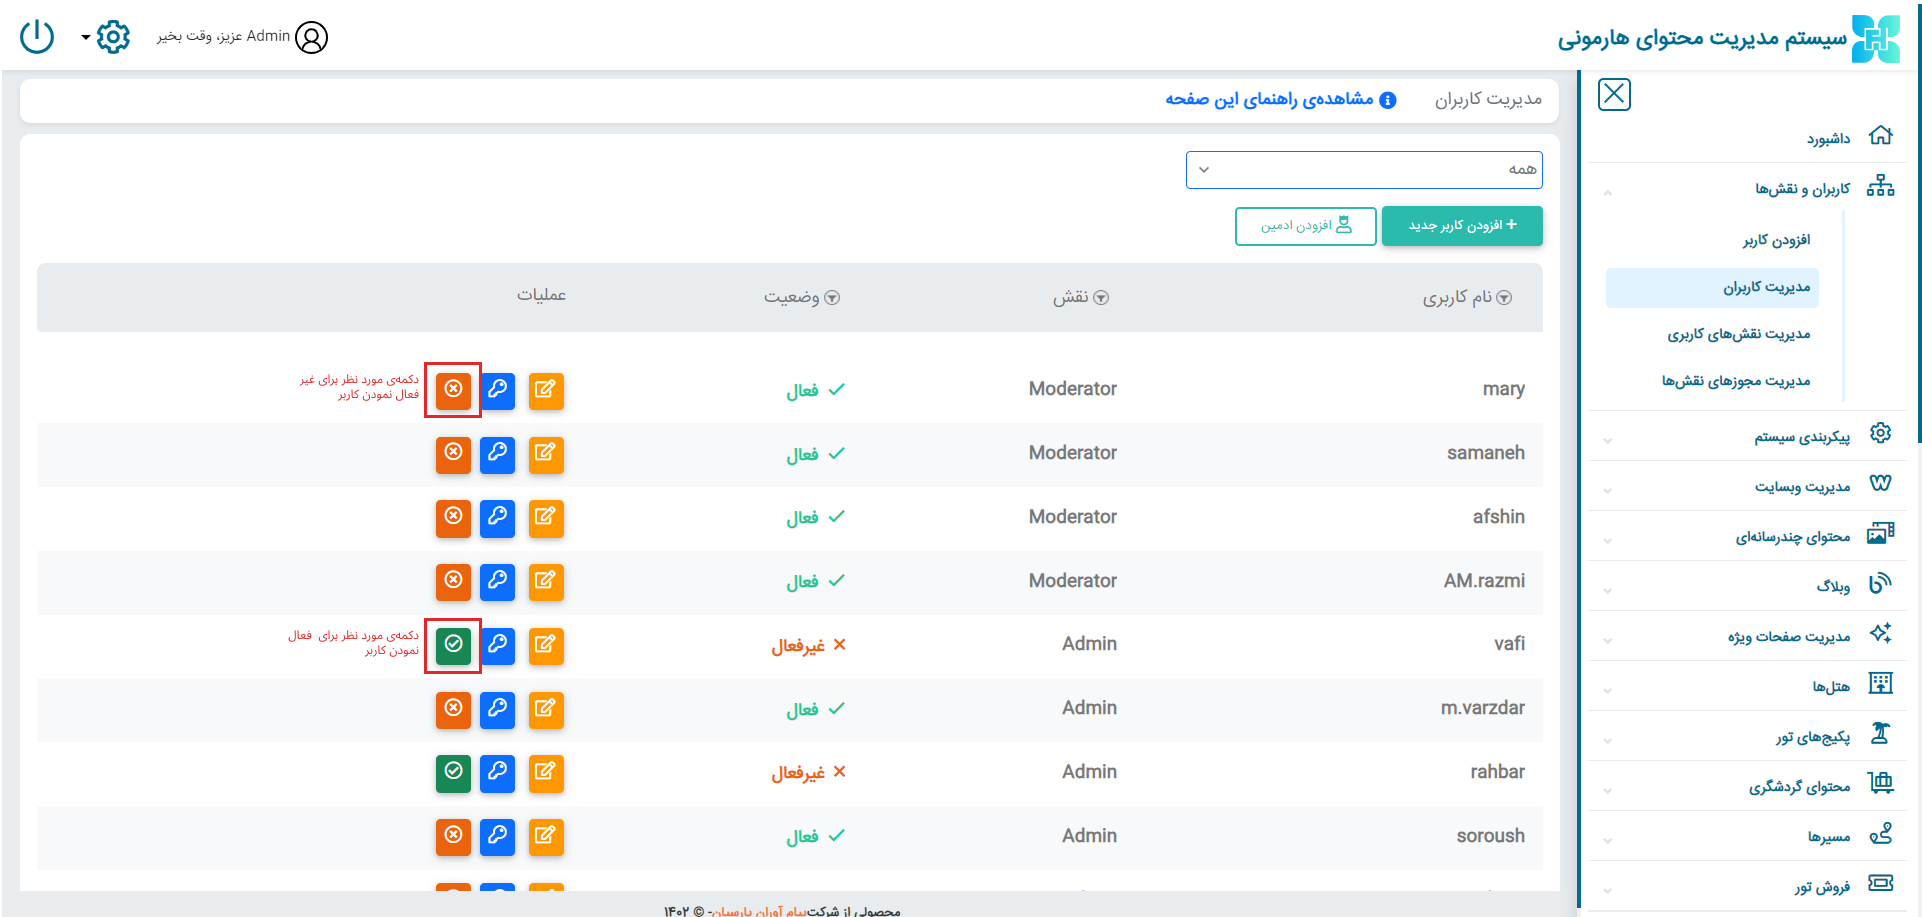The width and height of the screenshot is (1922, 917).
Task: Activate user vafi with the green toggle
Action: 453,645
